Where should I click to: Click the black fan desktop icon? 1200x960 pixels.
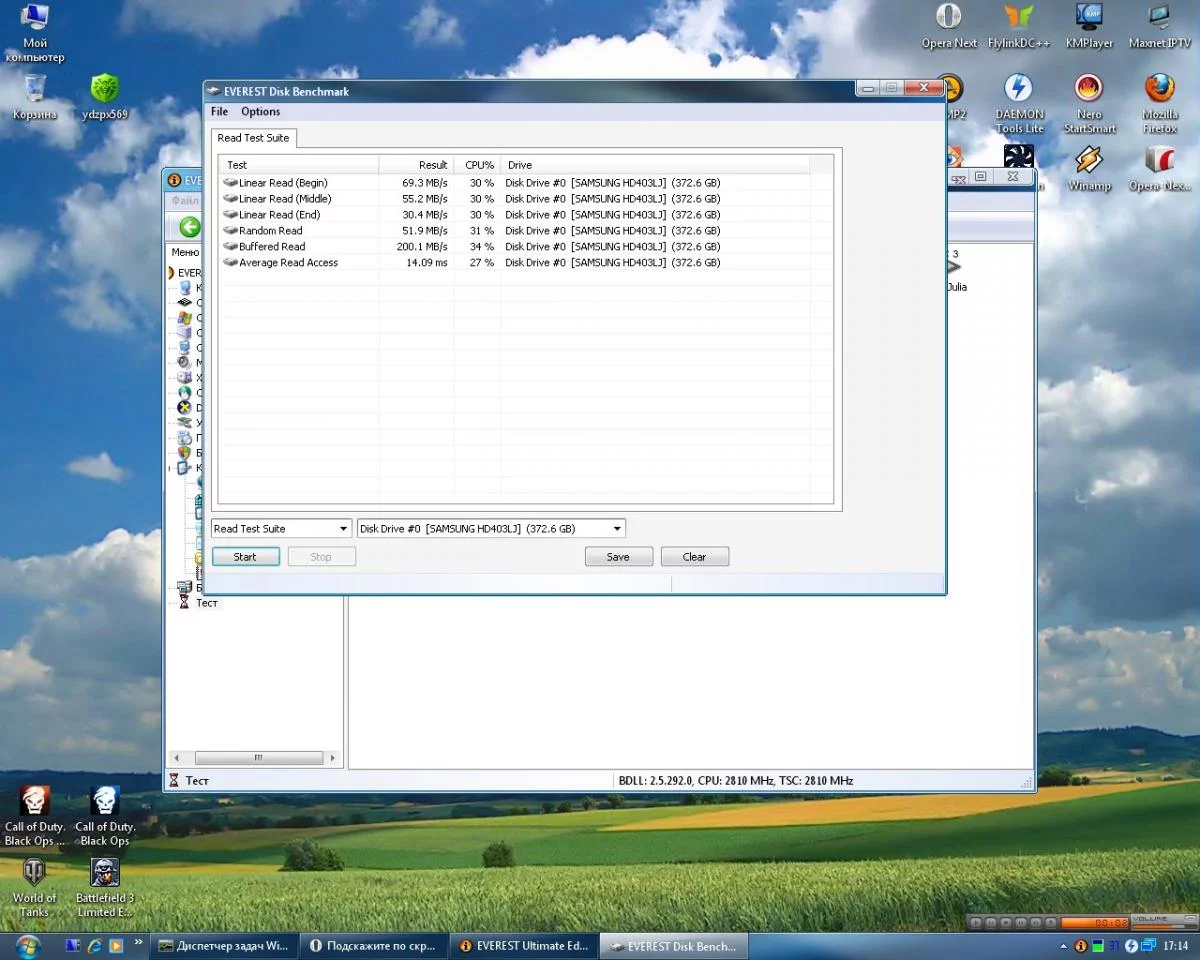pyautogui.click(x=1018, y=156)
